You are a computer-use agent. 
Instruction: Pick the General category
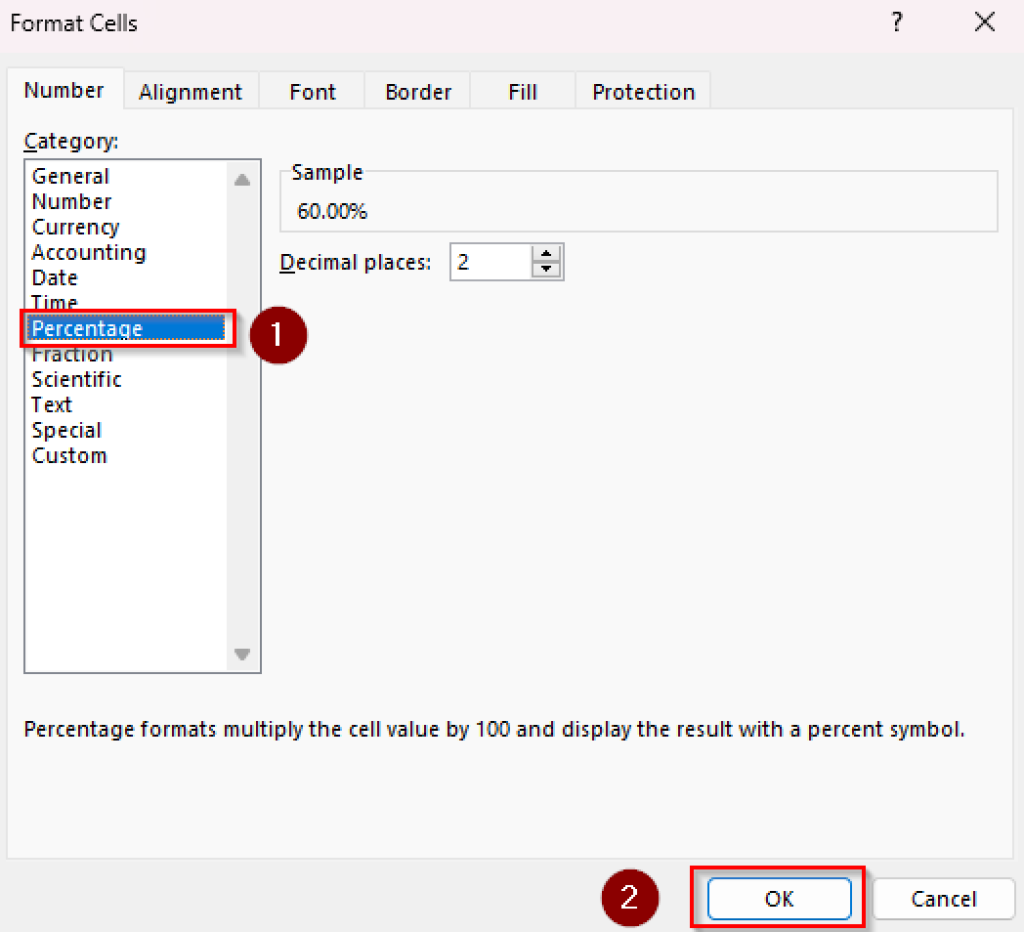70,175
